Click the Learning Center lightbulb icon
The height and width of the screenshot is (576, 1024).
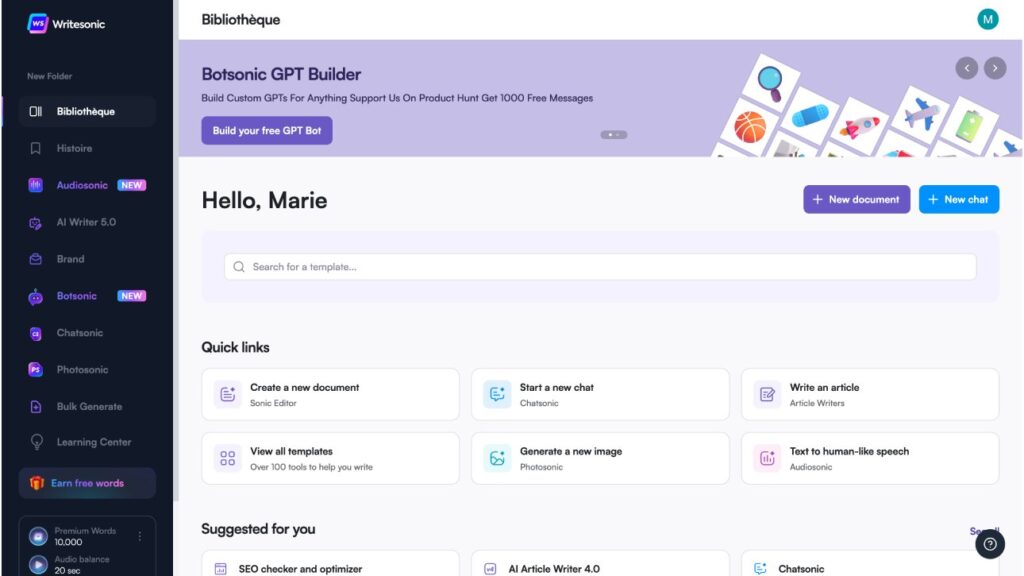37,442
